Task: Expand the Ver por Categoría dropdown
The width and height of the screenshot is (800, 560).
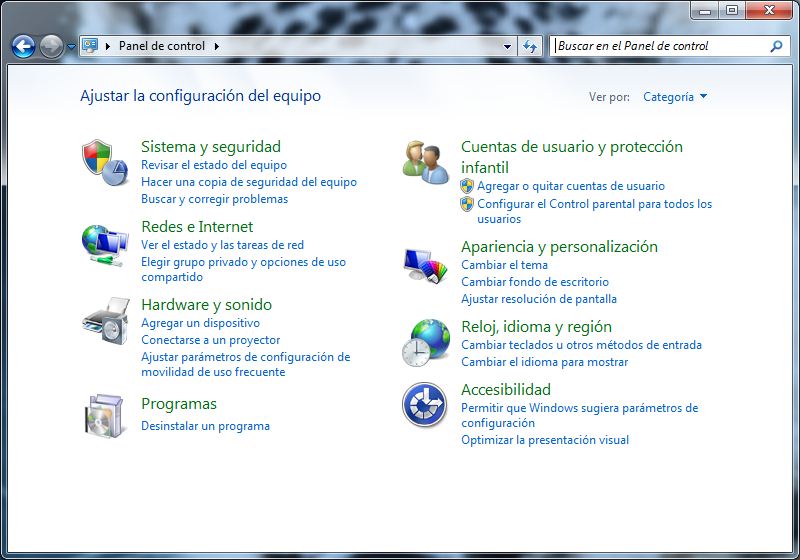Action: click(675, 97)
